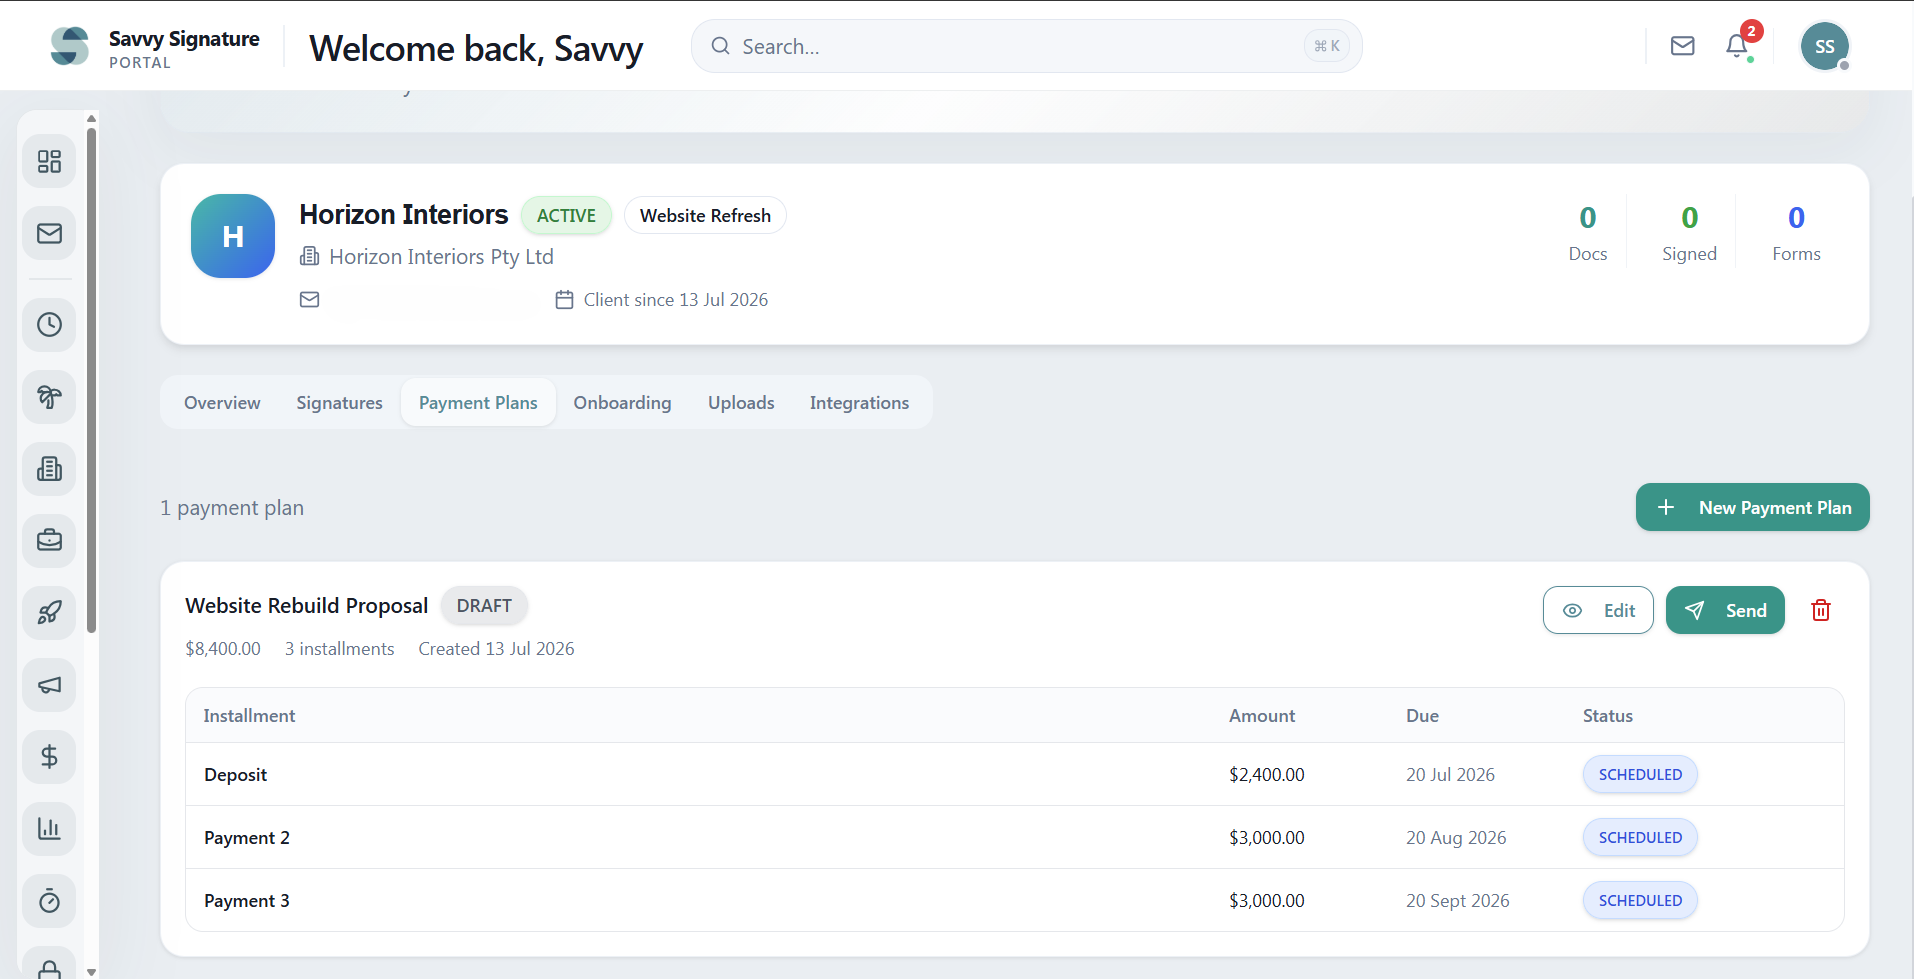The image size is (1914, 979).
Task: Click the Status column header
Action: coord(1607,716)
